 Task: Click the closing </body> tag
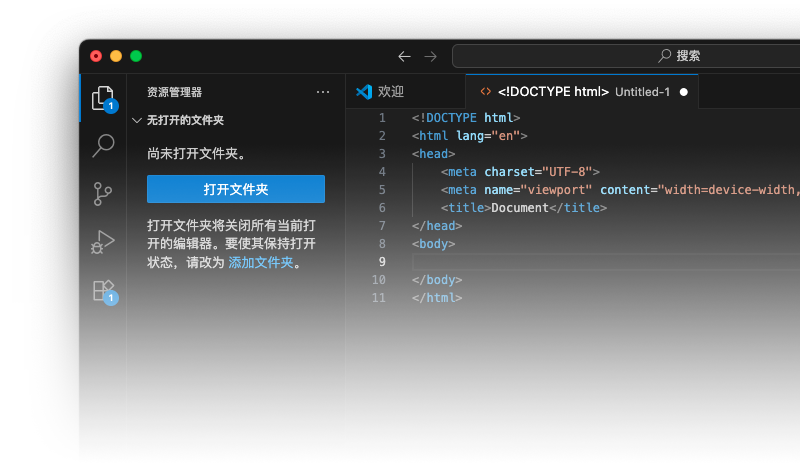click(x=437, y=280)
